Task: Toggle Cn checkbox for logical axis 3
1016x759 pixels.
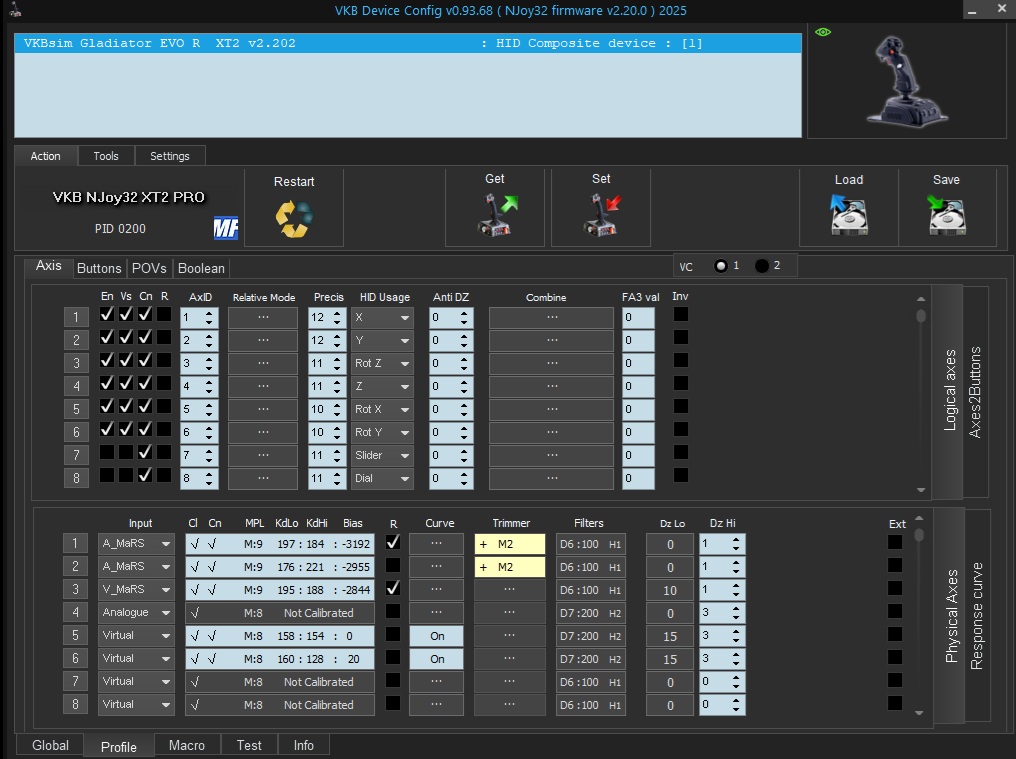Action: (x=145, y=360)
